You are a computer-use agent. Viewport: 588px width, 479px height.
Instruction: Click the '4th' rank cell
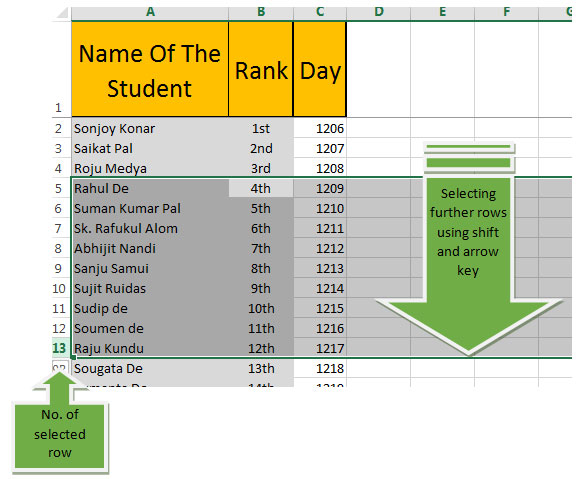[x=261, y=188]
